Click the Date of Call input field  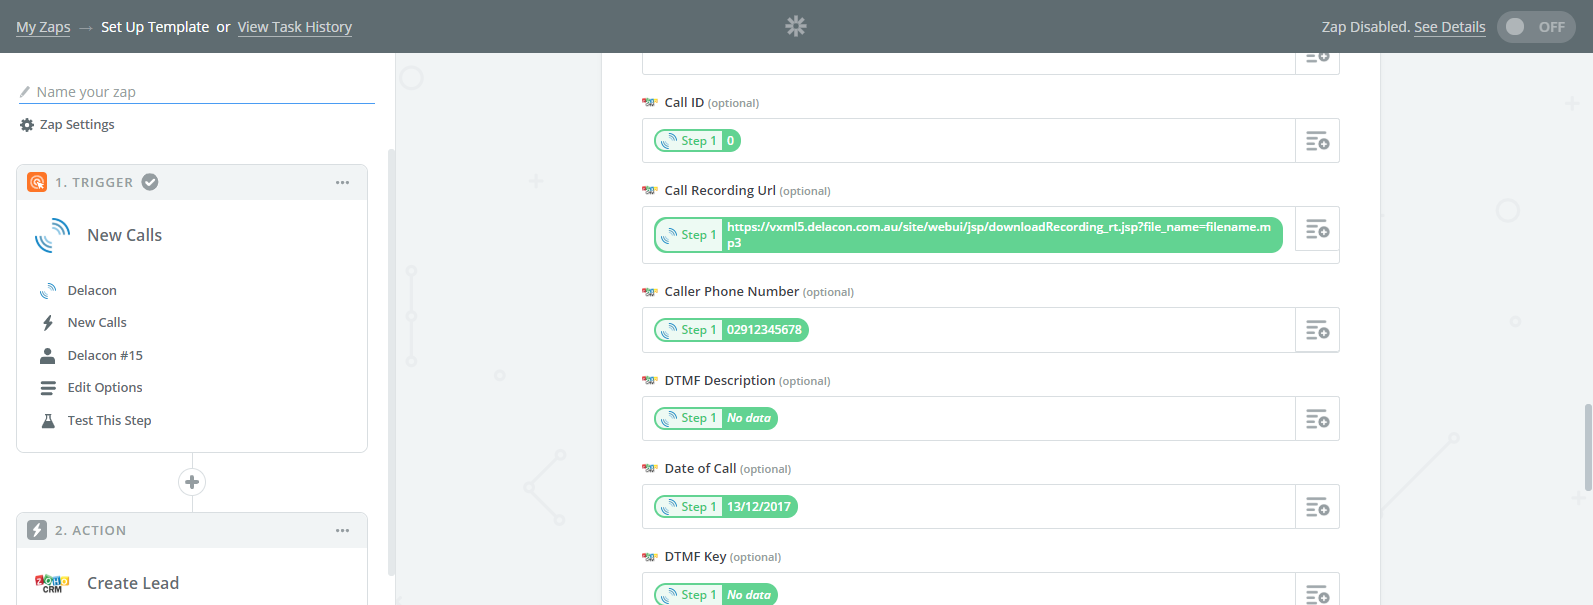coord(969,507)
